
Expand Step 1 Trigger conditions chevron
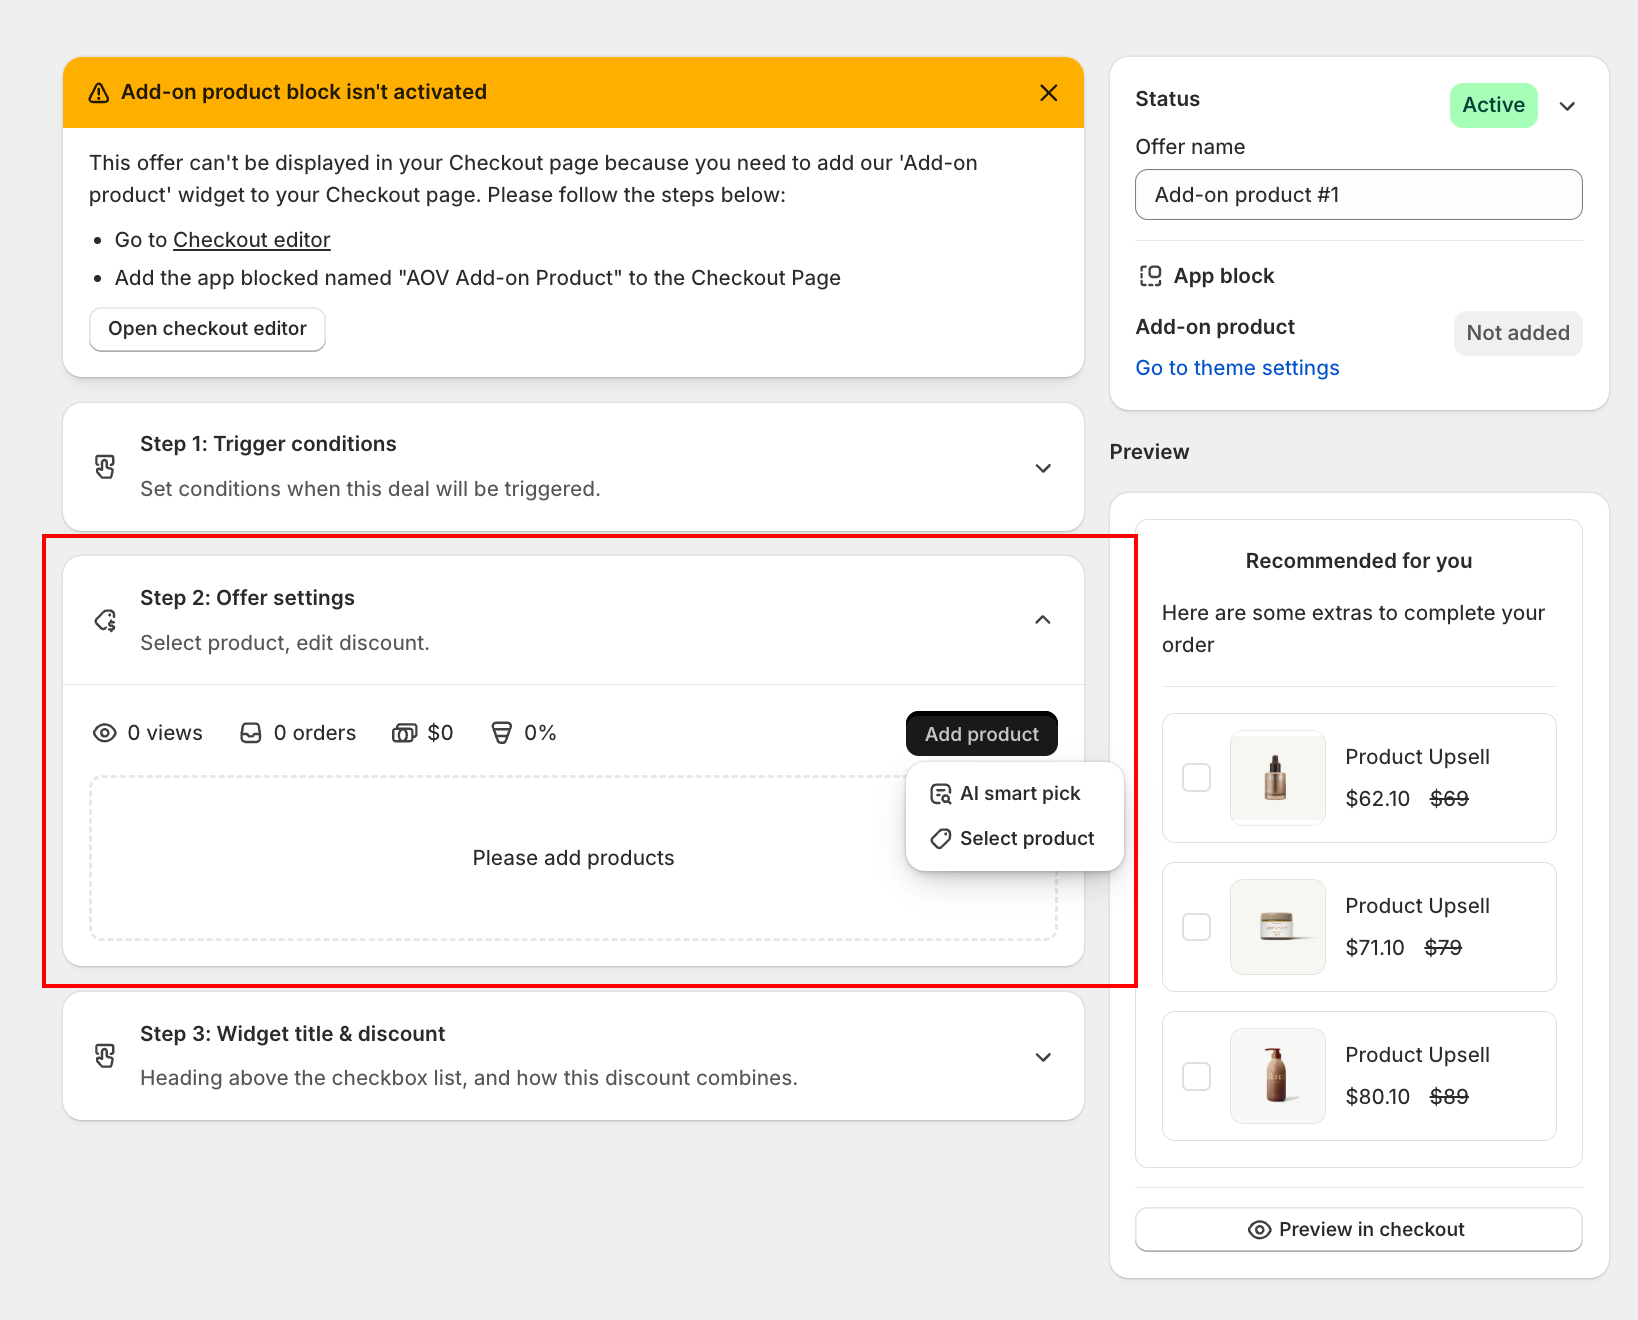click(1043, 468)
